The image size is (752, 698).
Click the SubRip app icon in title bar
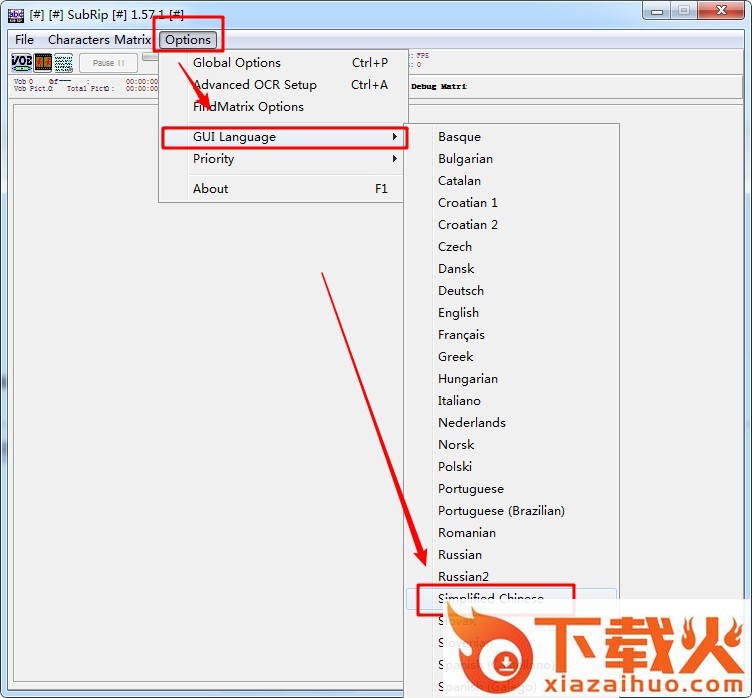15,14
